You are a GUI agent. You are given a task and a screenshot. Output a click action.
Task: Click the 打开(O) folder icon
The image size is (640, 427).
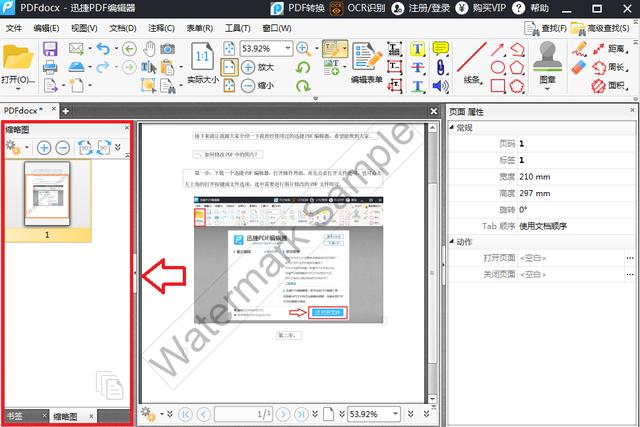[18, 57]
